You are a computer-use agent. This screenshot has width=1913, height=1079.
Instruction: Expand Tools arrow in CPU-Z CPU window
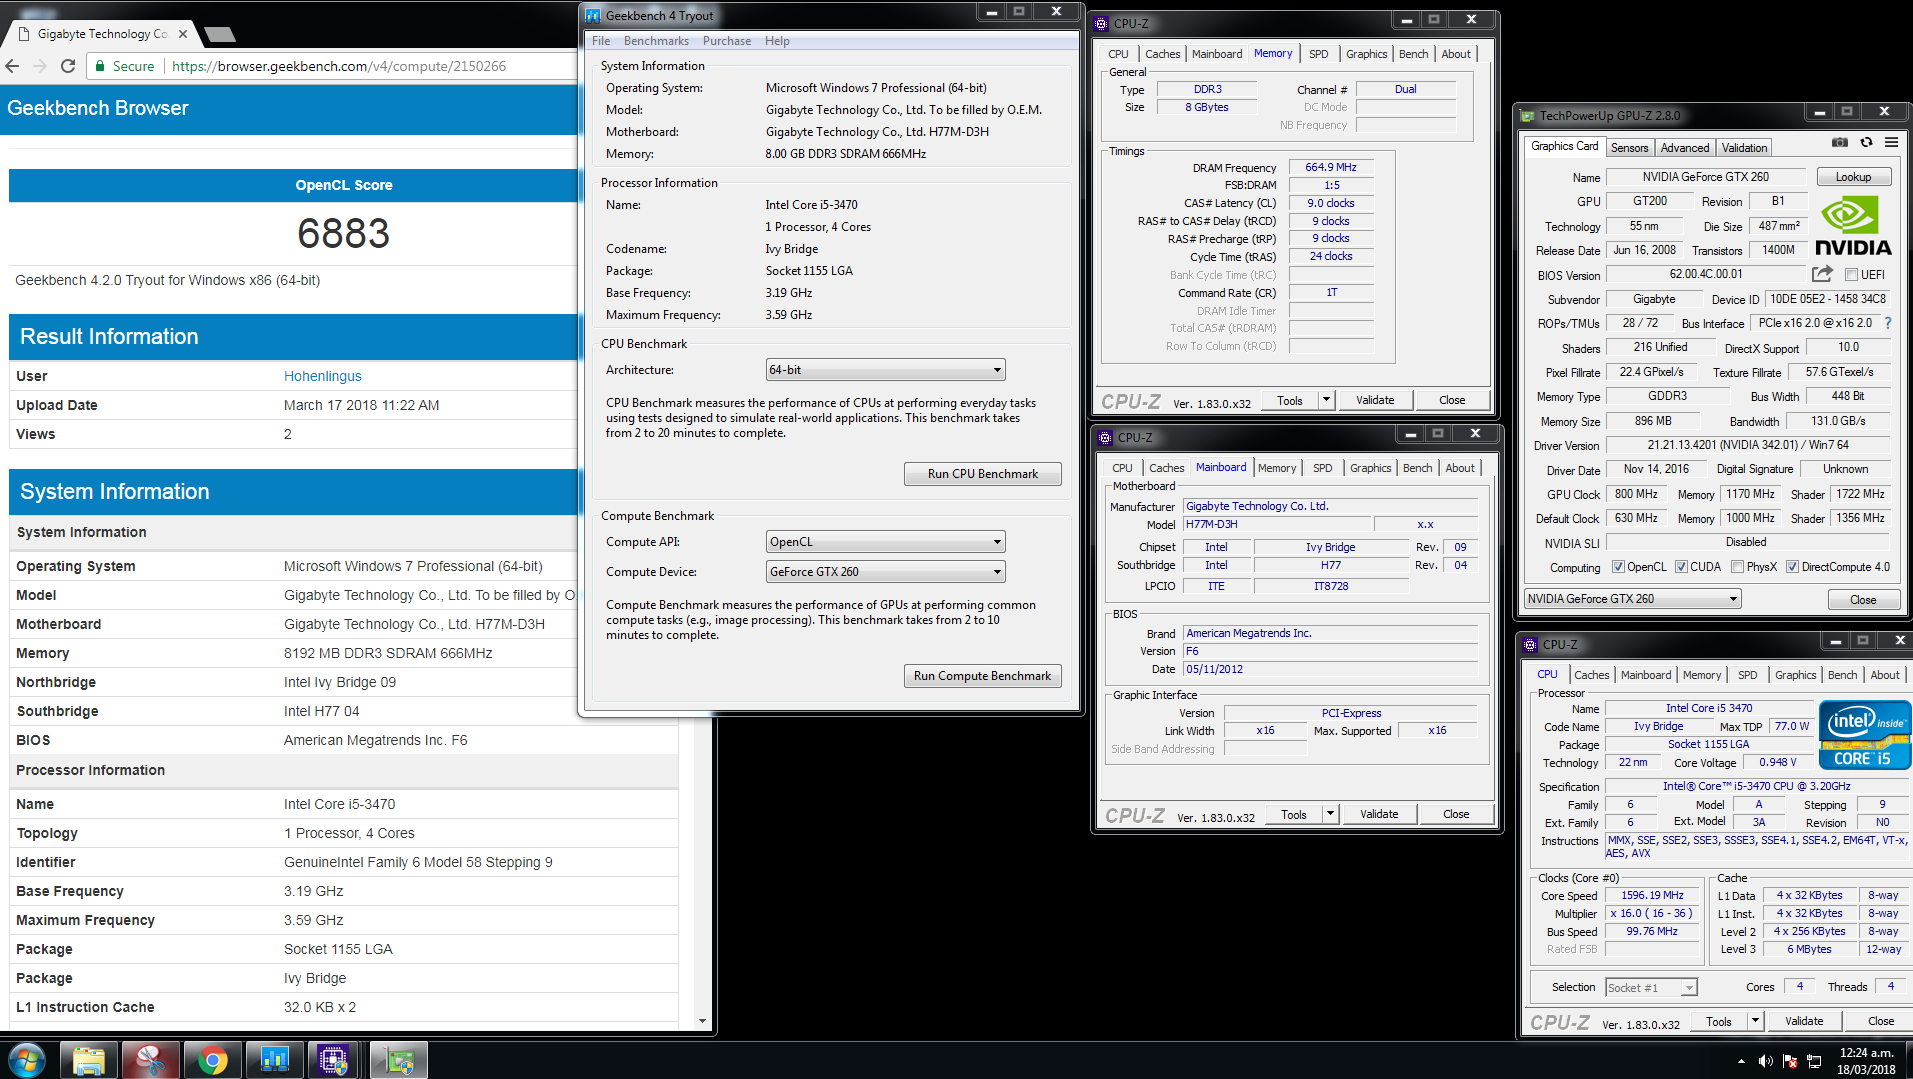pos(1755,1021)
